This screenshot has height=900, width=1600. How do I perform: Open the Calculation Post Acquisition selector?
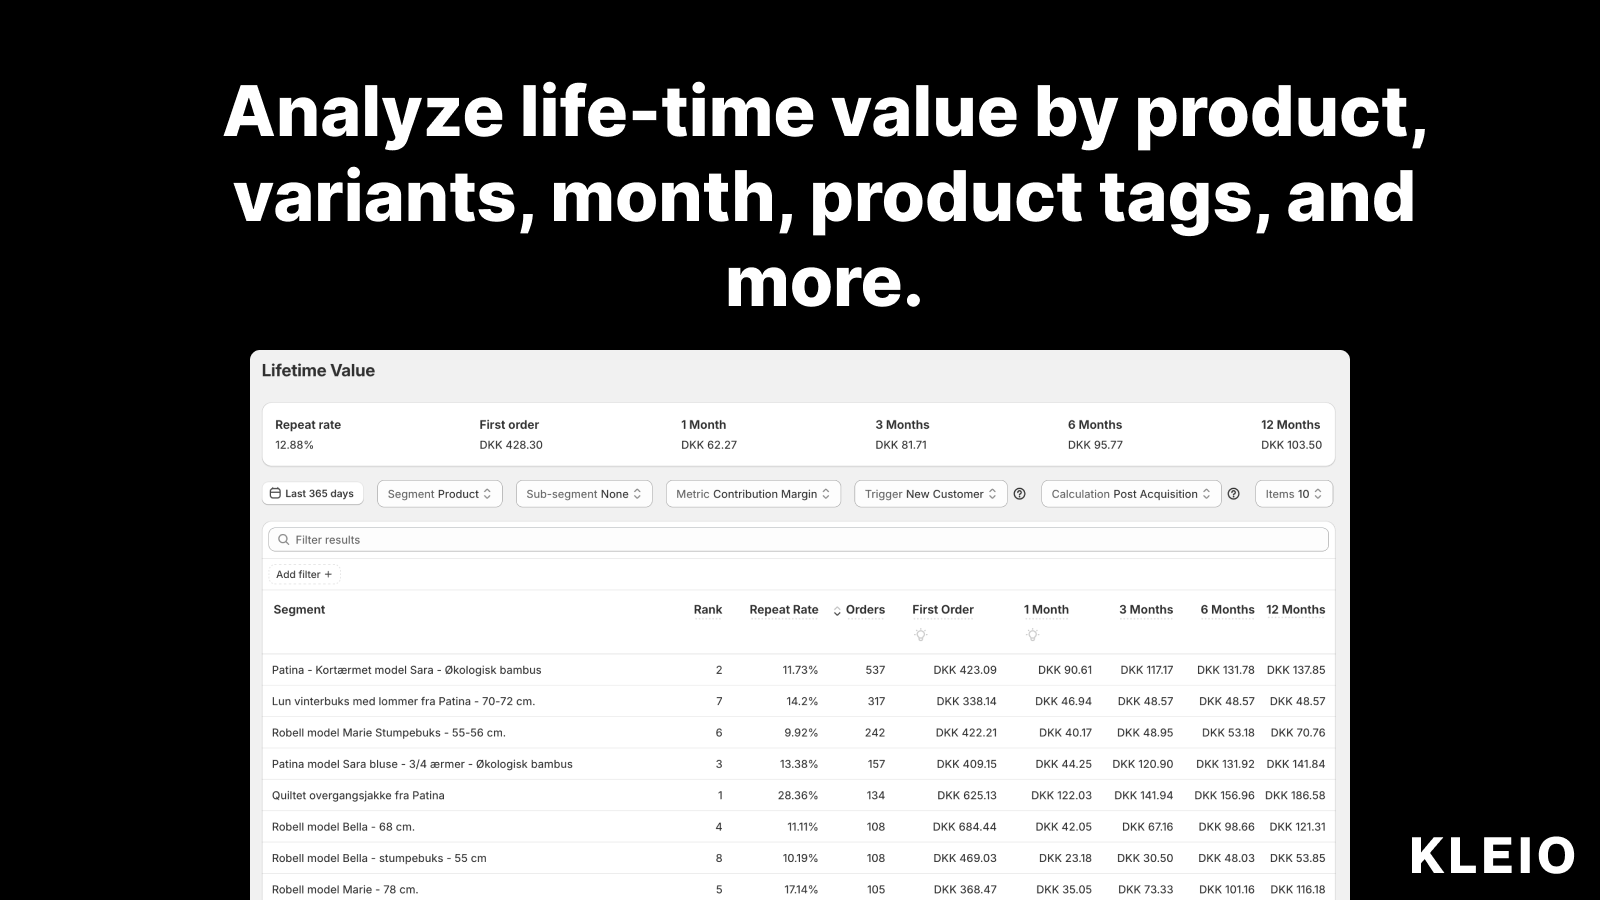pyautogui.click(x=1130, y=493)
